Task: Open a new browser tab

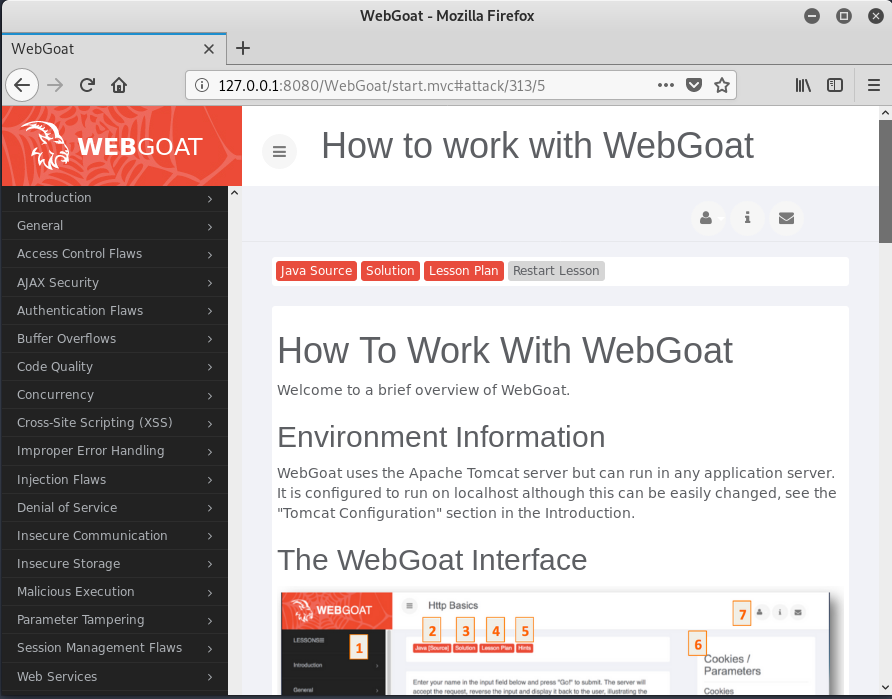Action: pyautogui.click(x=243, y=48)
